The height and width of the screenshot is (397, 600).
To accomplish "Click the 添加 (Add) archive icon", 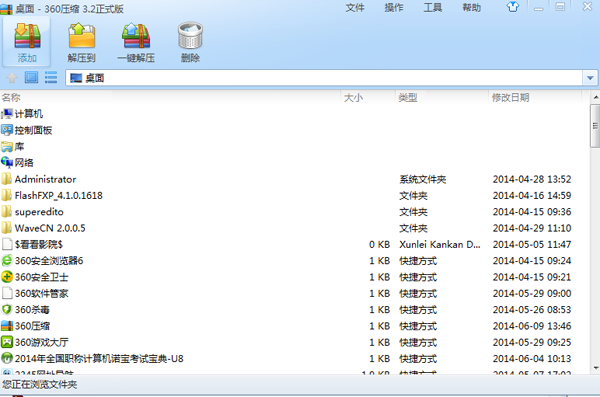I will tap(27, 36).
